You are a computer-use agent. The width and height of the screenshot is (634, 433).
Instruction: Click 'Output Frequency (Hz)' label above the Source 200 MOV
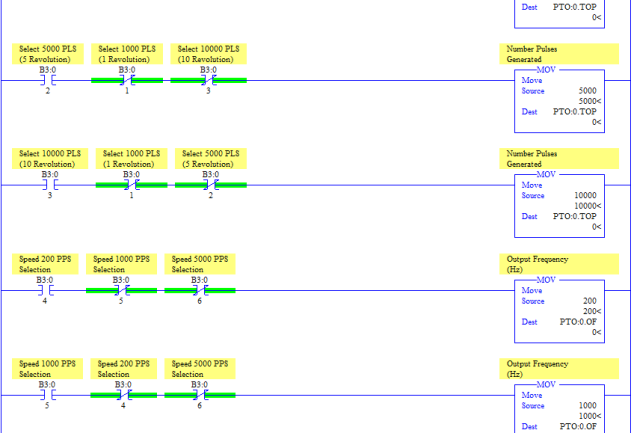click(559, 264)
